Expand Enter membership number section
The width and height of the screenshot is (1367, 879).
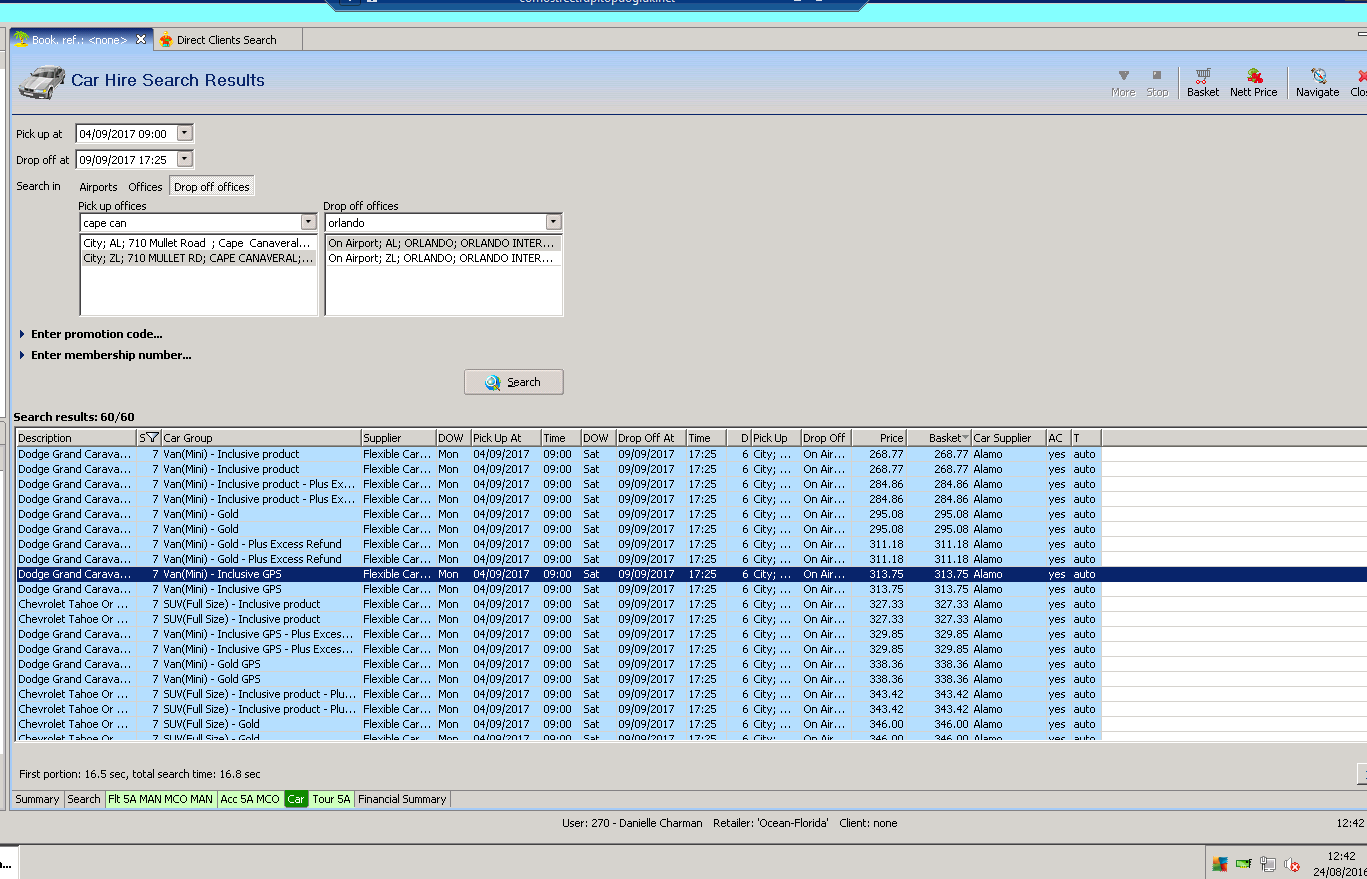click(110, 355)
